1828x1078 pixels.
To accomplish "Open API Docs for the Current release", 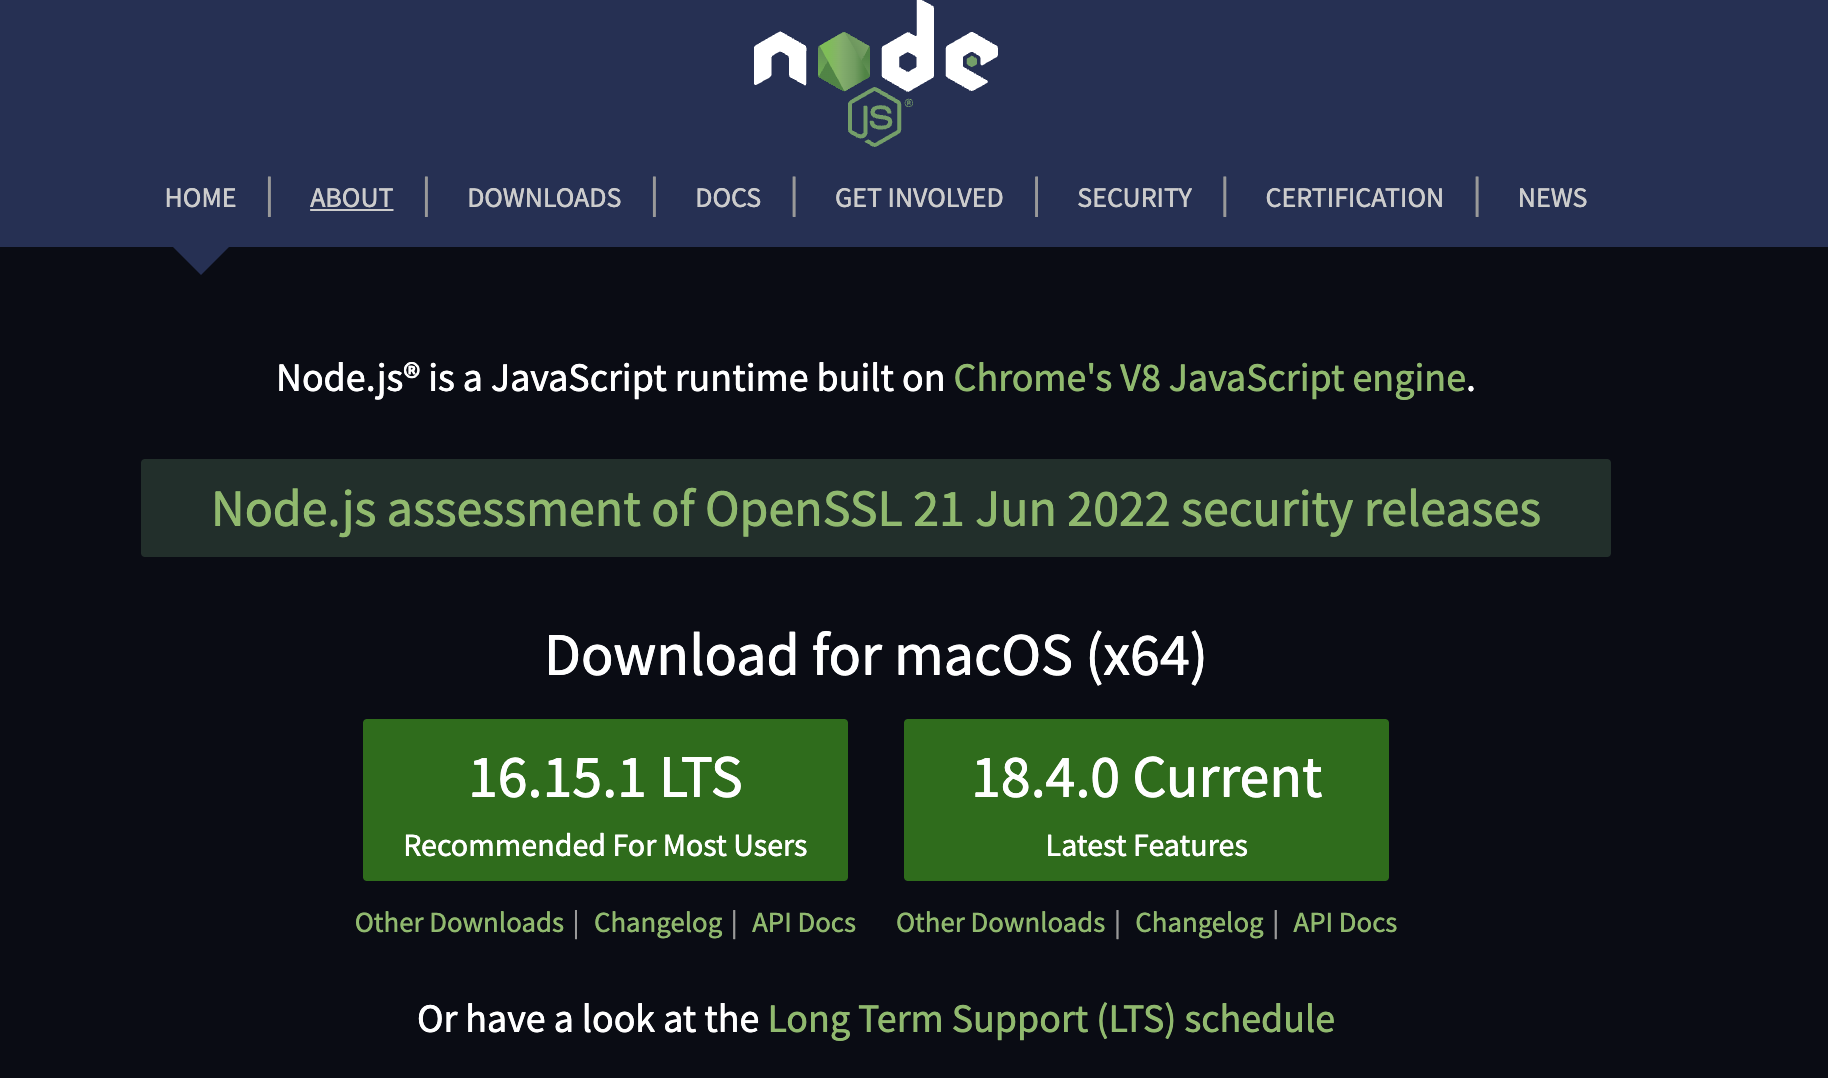I will pos(1344,922).
